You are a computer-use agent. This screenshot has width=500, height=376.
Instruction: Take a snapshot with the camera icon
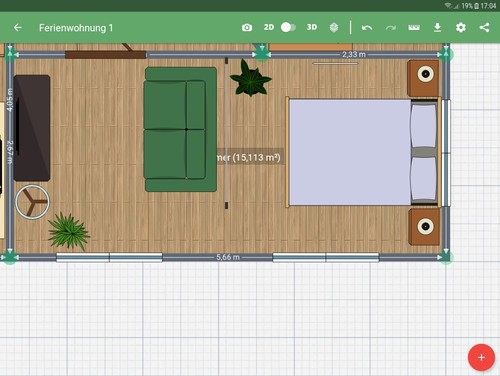[247, 28]
